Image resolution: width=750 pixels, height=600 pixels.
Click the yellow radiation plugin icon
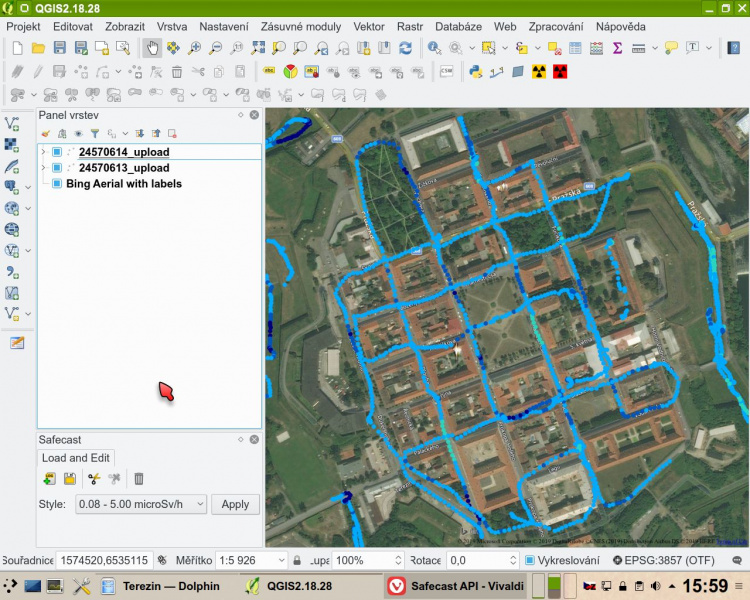tap(539, 72)
